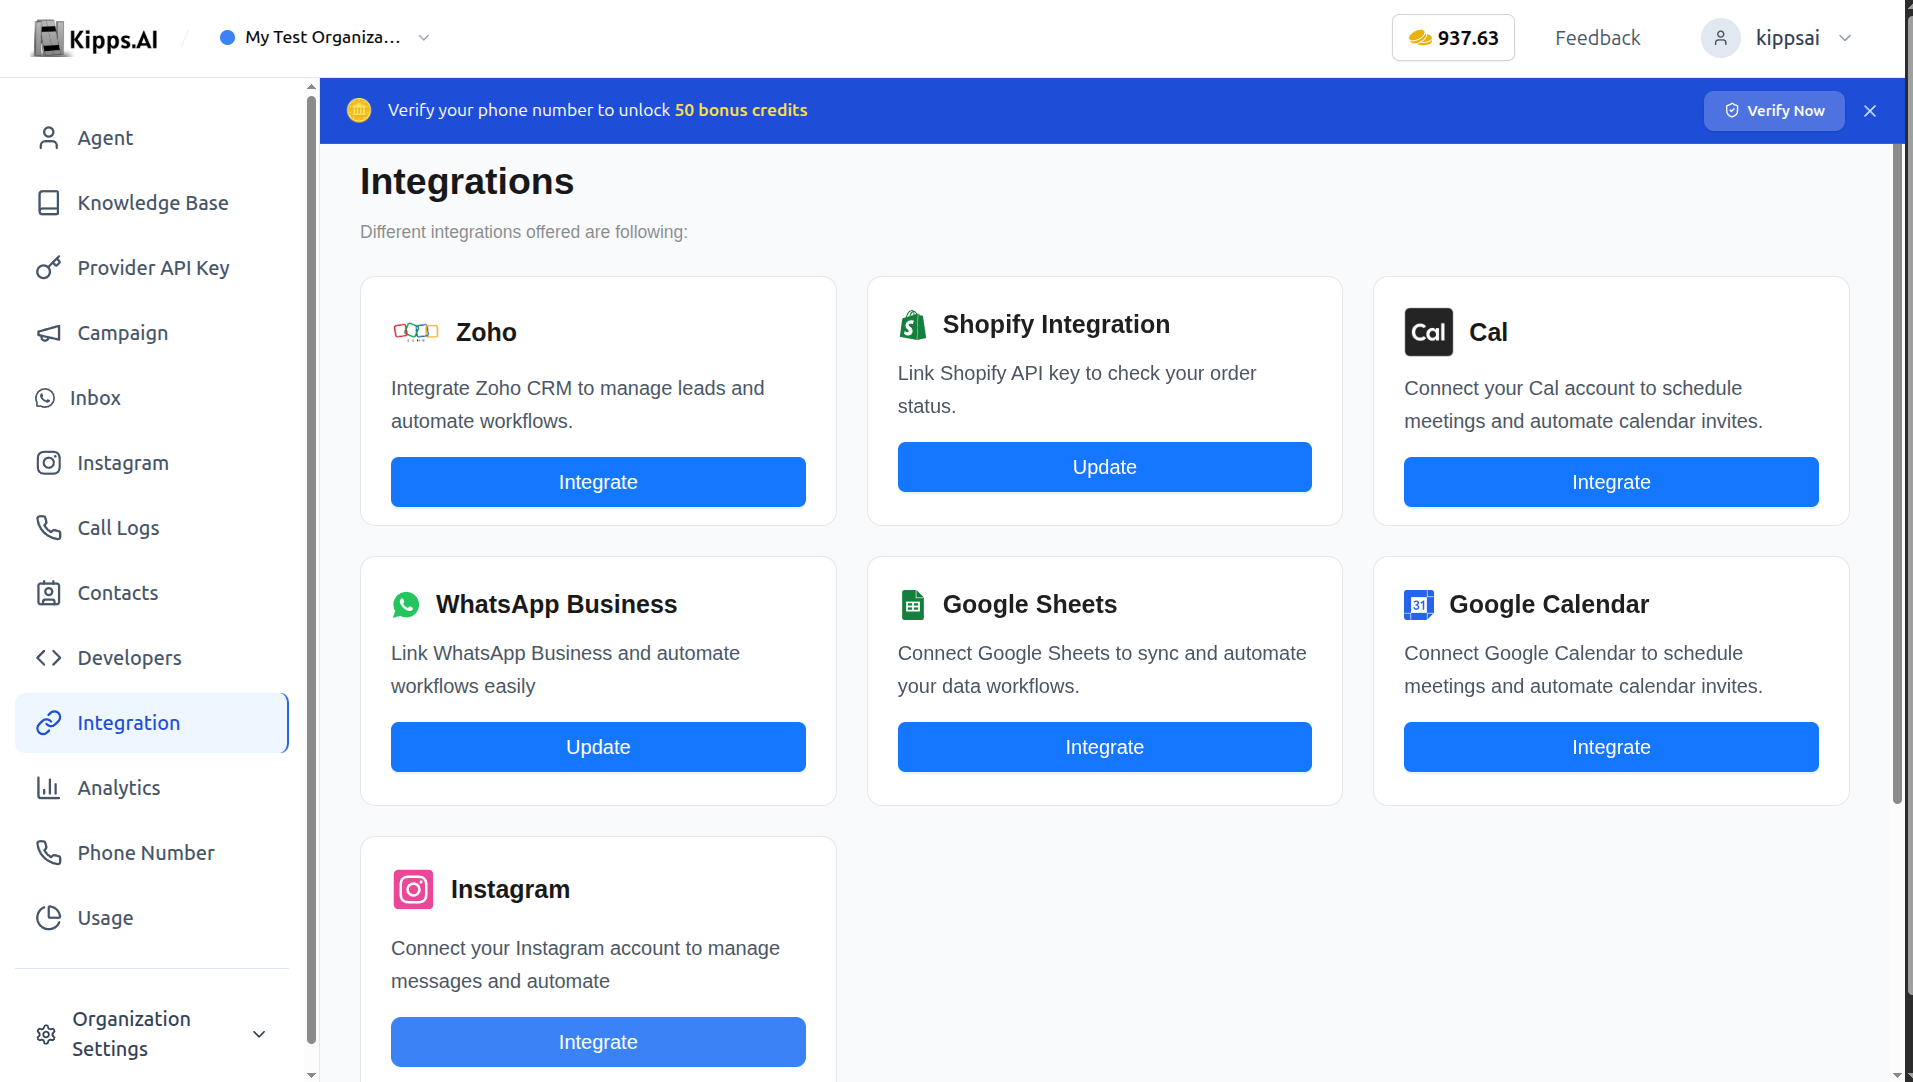Click the Instagram card logo icon
This screenshot has width=1913, height=1082.
413,889
